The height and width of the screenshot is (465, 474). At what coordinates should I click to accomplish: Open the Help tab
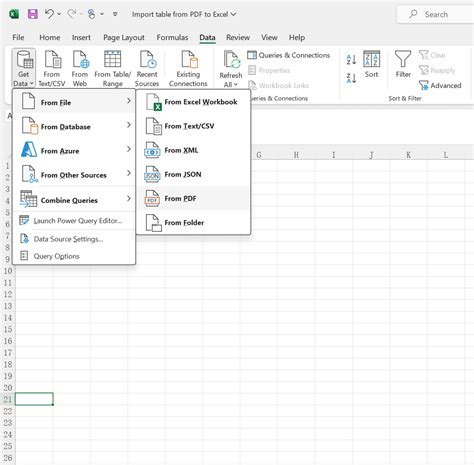[297, 37]
